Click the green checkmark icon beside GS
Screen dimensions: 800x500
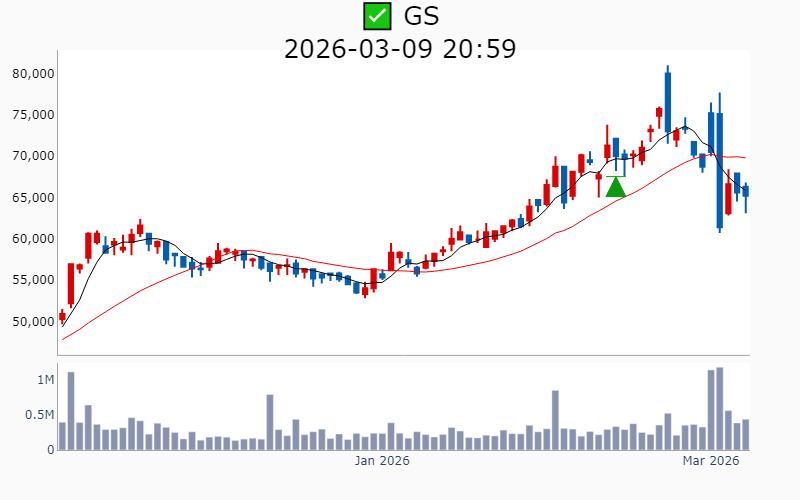376,16
